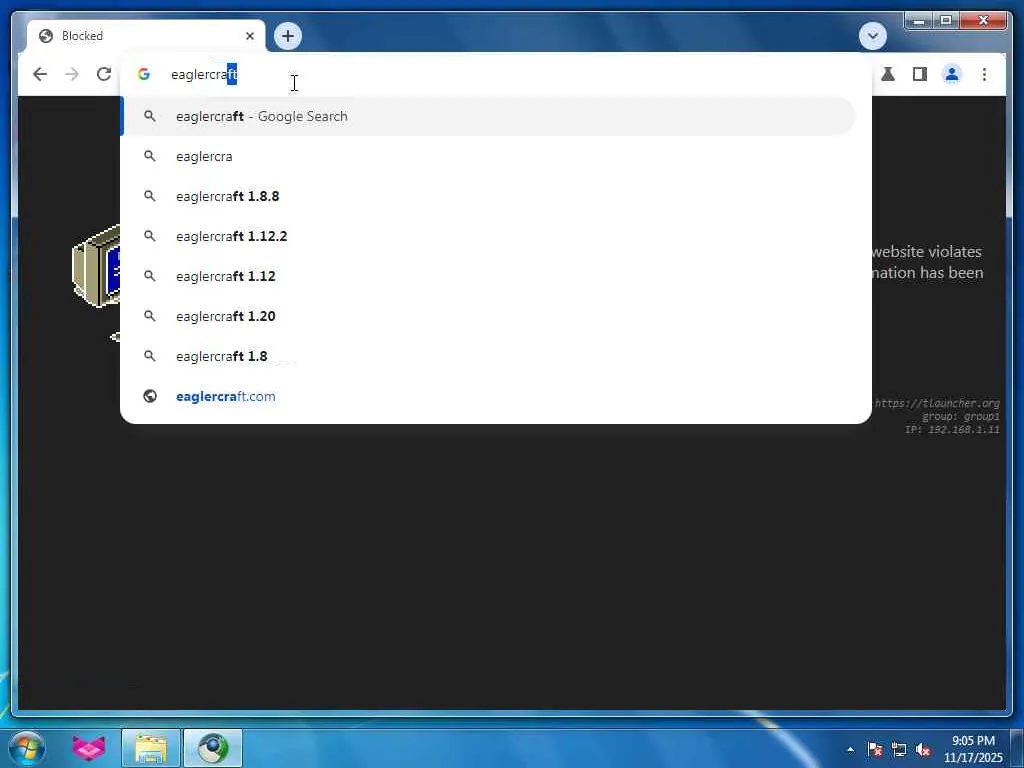Click the Chromium taskbar icon

pos(213,748)
